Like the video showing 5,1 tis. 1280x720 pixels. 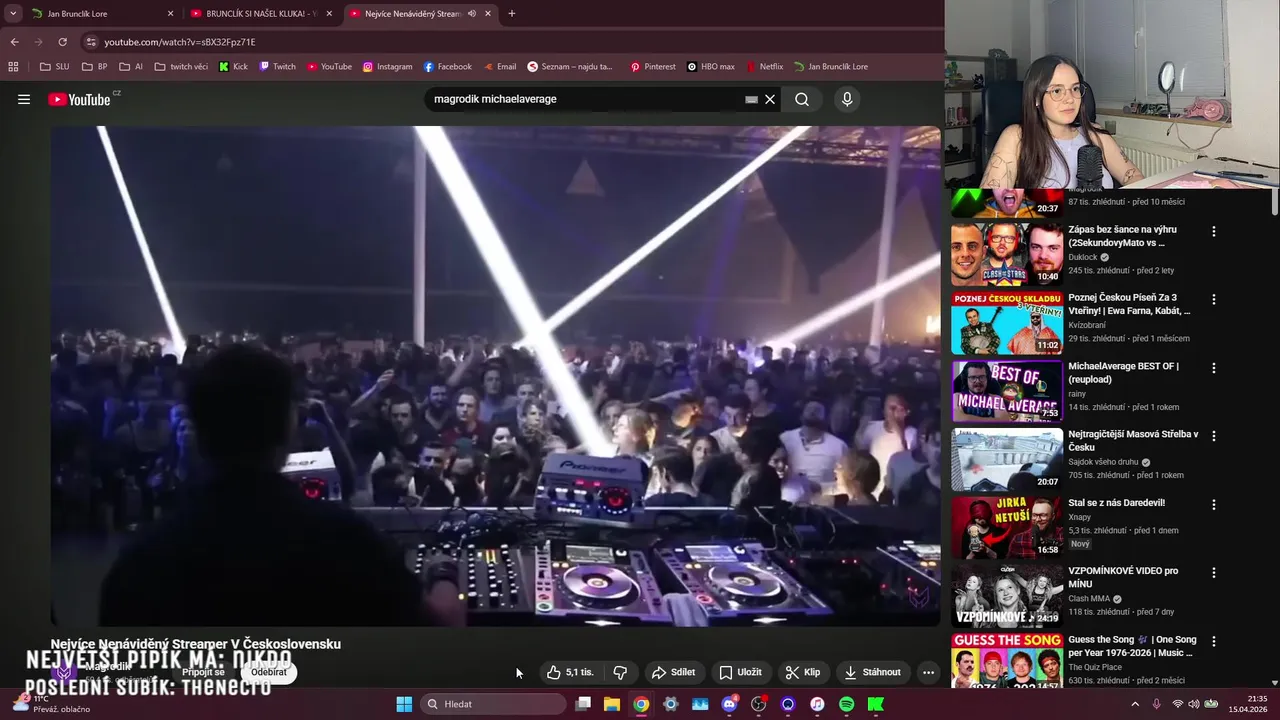click(x=570, y=672)
